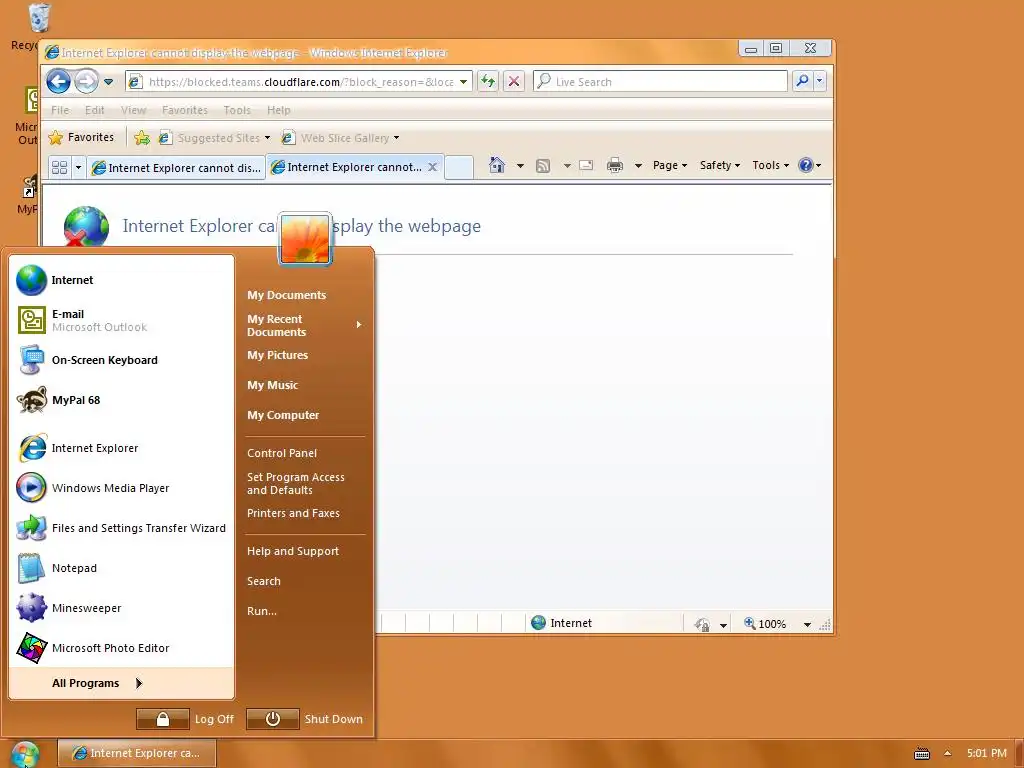Image resolution: width=1024 pixels, height=768 pixels.
Task: Open the Tools menu in menu bar
Action: pos(237,110)
